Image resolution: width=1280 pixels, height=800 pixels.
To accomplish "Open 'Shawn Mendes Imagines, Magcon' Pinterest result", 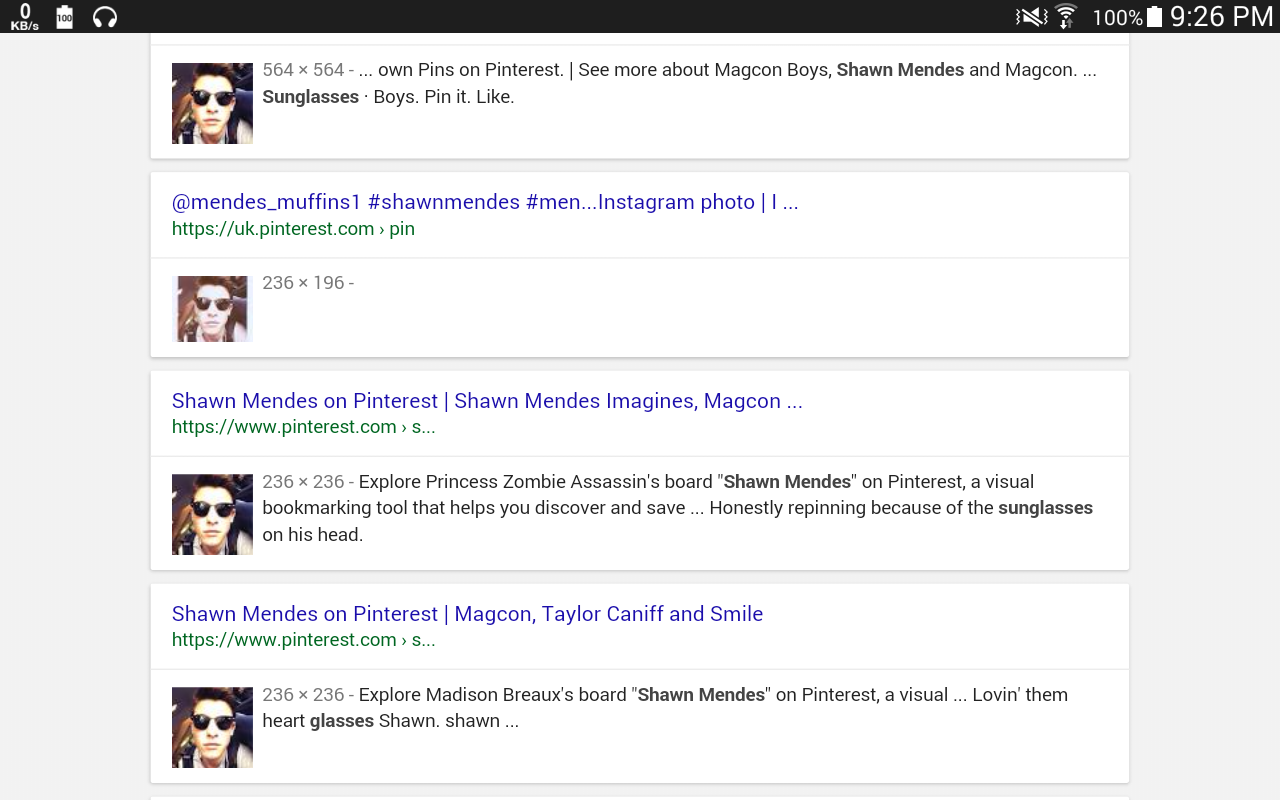I will 487,401.
